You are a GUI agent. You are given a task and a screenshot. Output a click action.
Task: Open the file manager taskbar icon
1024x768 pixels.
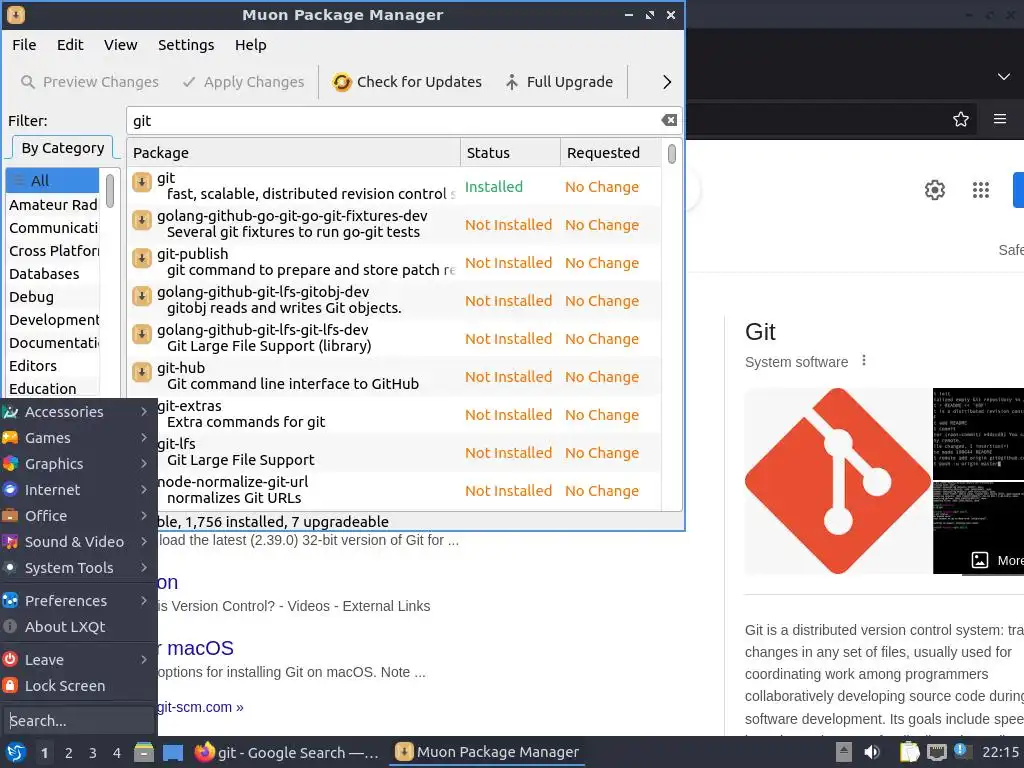click(x=144, y=752)
